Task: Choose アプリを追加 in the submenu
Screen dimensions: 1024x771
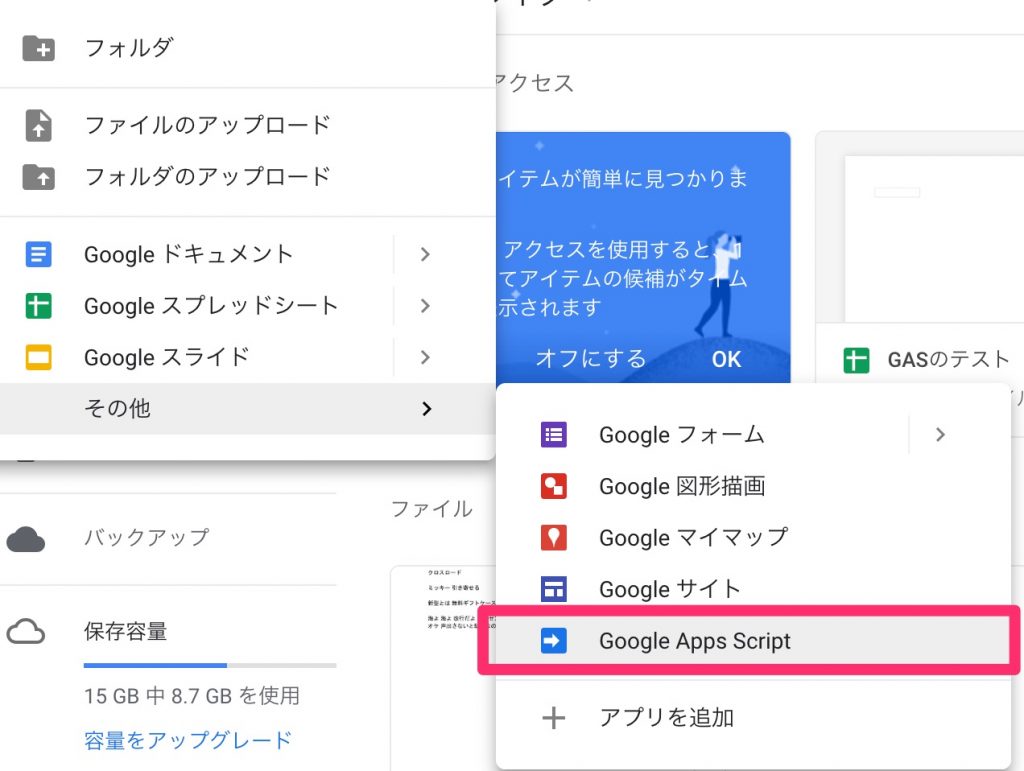Action: click(666, 717)
